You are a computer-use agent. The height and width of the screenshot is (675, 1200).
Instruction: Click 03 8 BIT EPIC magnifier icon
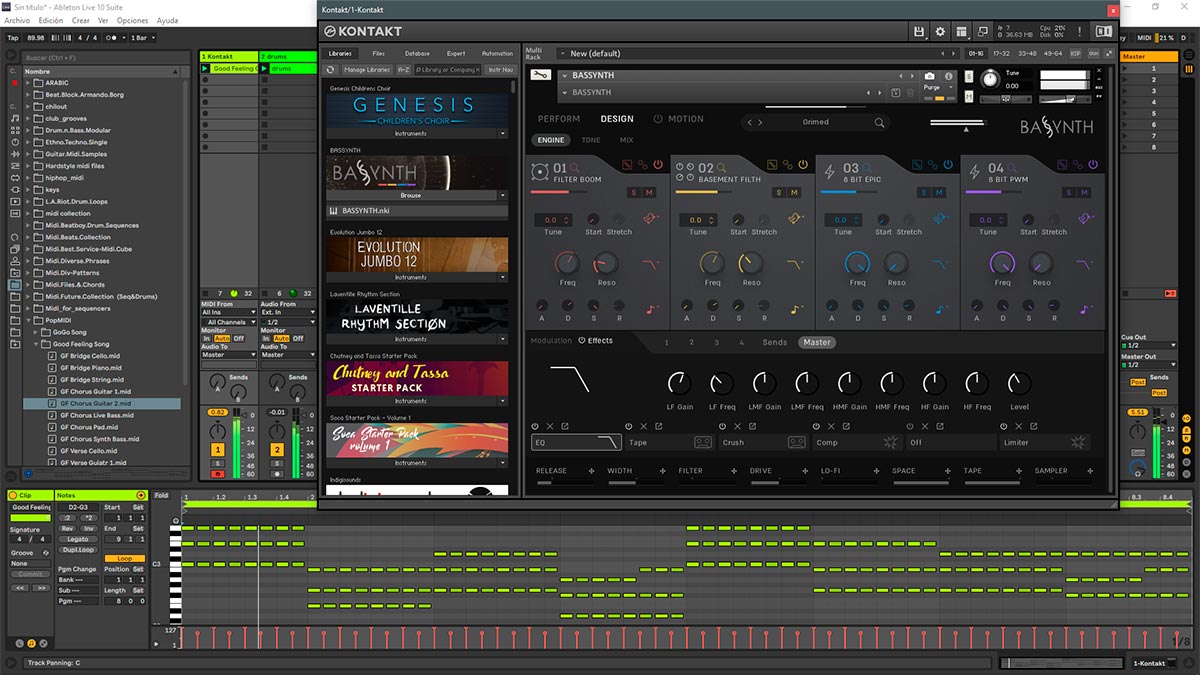pos(867,167)
